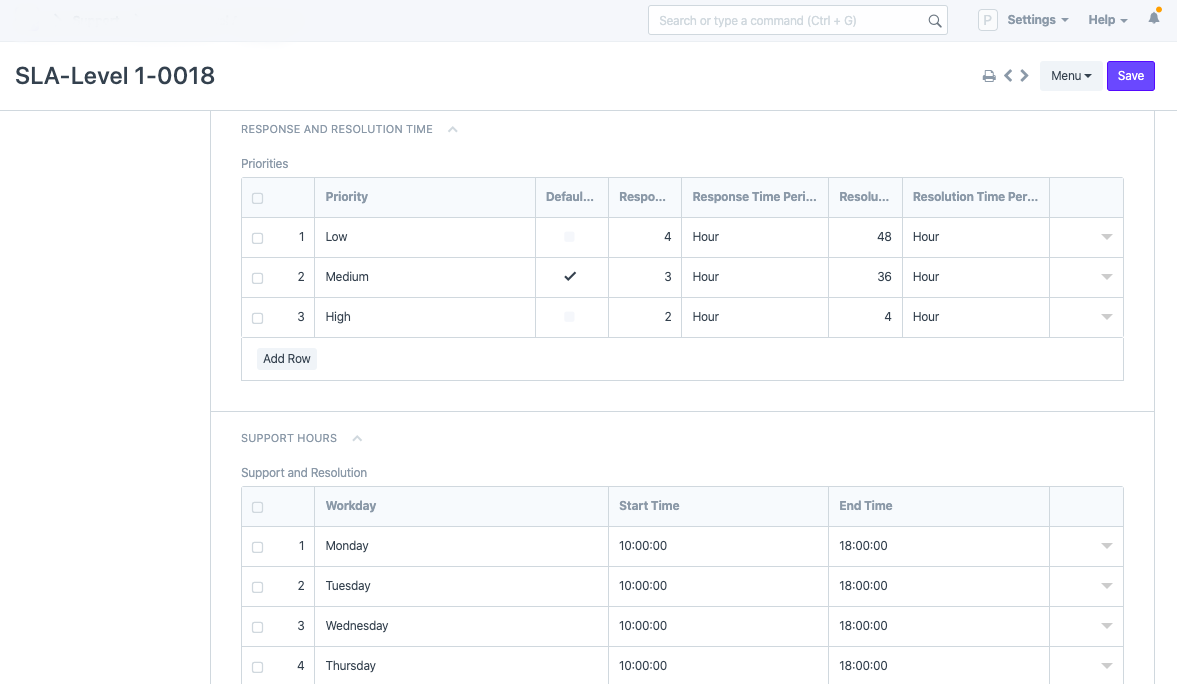Tick the checkbox for High priority row
Viewport: 1177px width, 684px height.
tap(257, 318)
